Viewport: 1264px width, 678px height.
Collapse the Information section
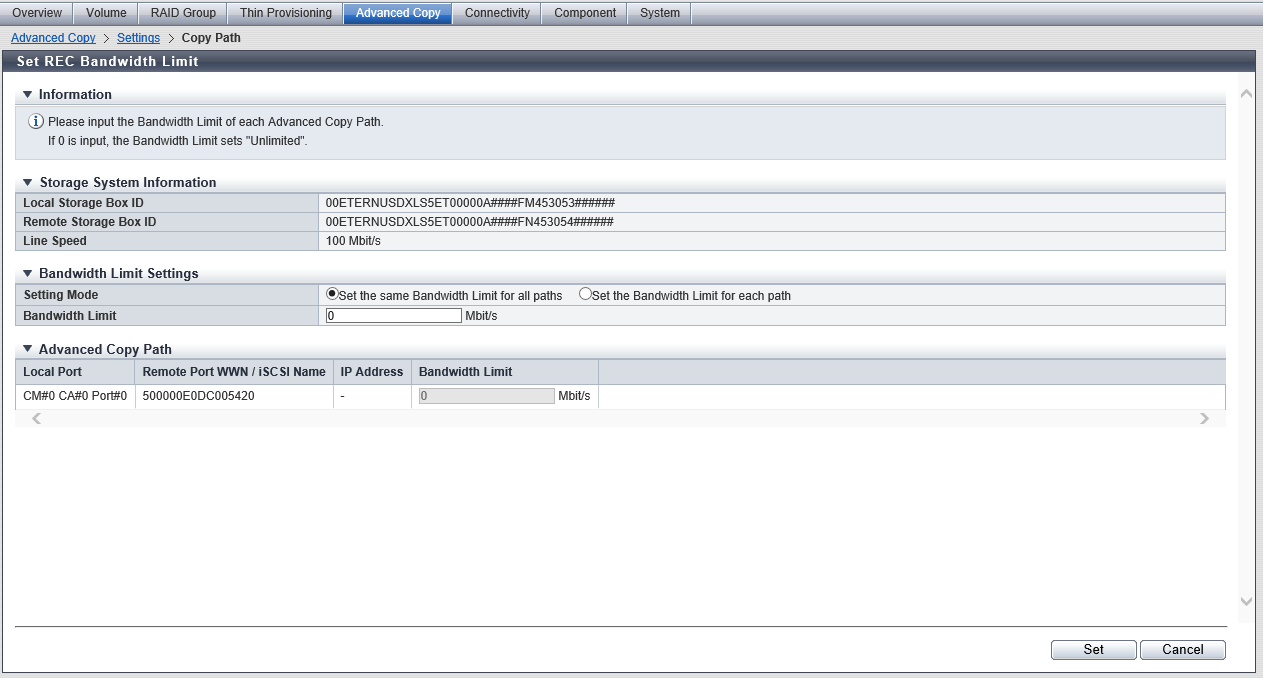coord(28,95)
